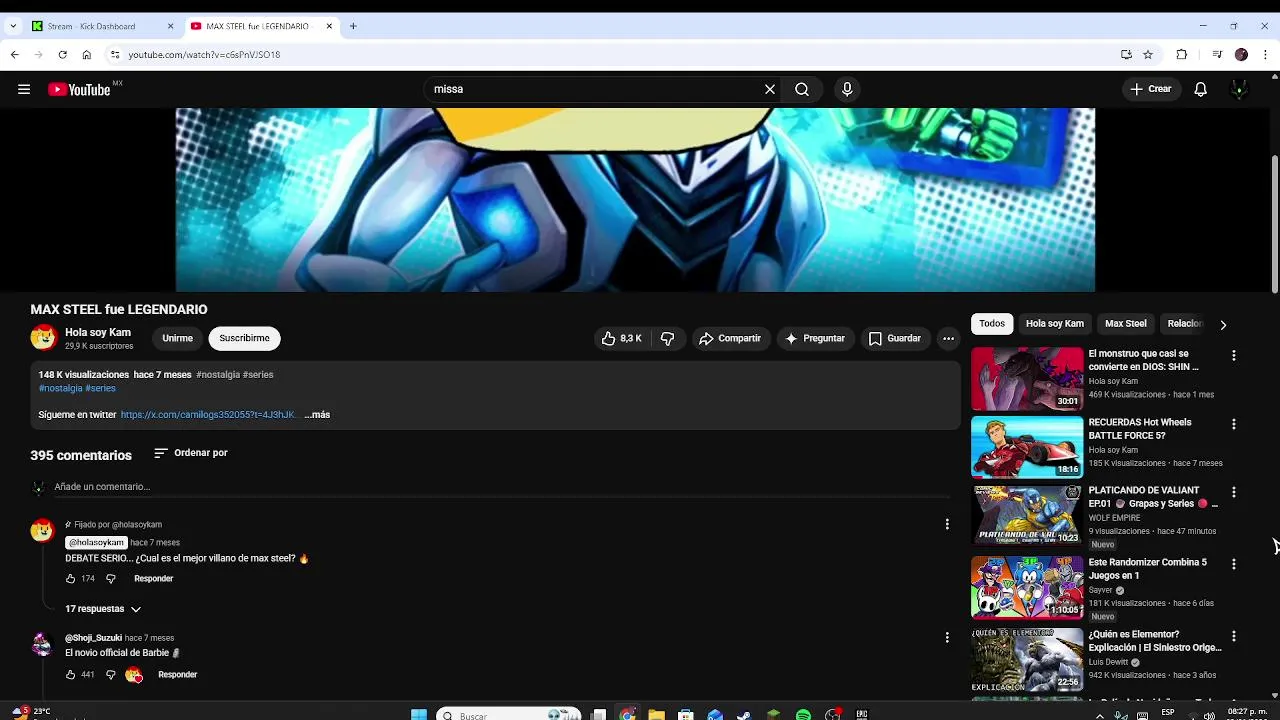The image size is (1280, 720).
Task: Reply to the pinned @holasoykam comment
Action: tap(154, 579)
